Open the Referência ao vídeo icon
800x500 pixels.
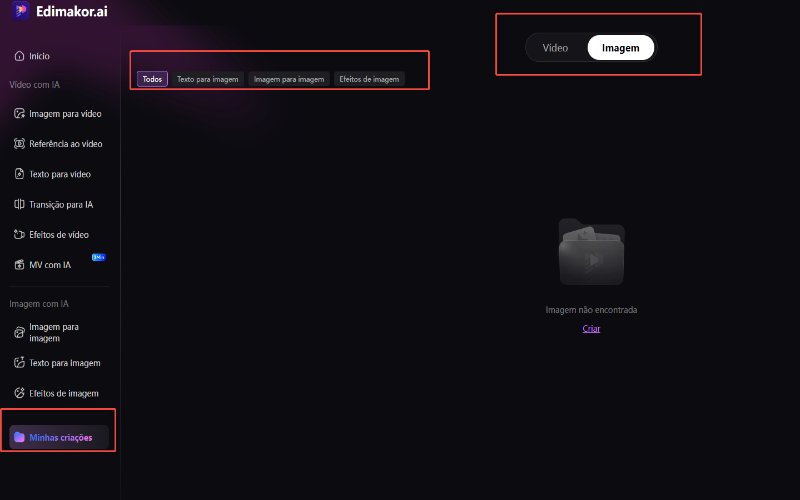click(x=19, y=144)
